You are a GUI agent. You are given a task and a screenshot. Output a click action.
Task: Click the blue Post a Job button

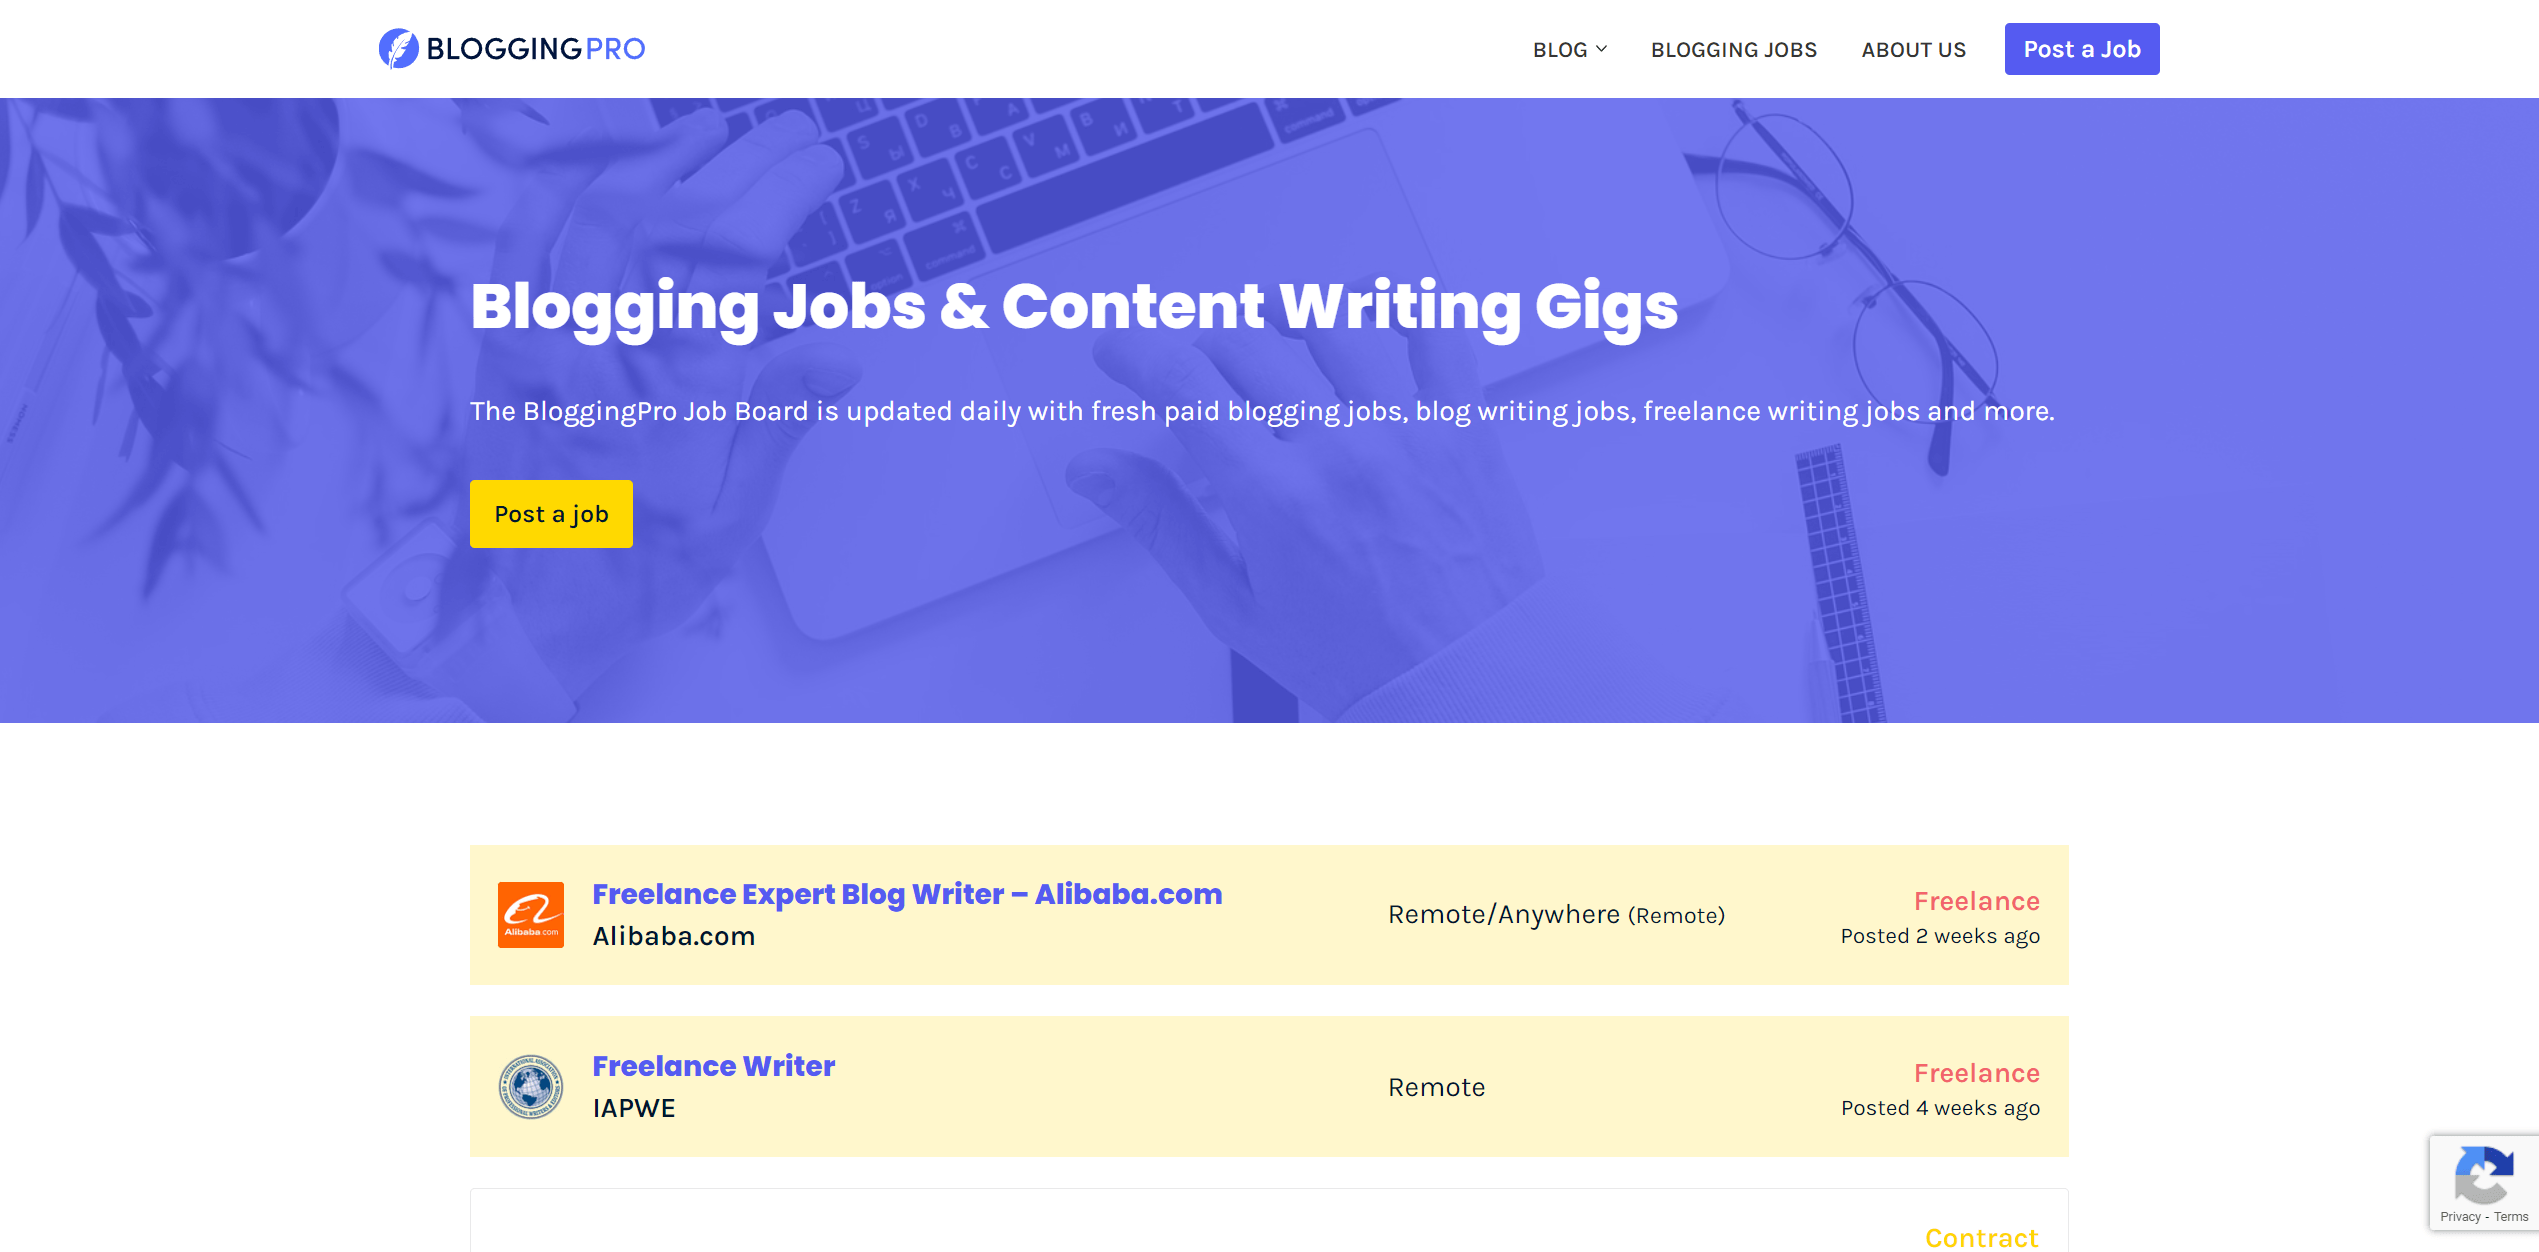point(2081,47)
